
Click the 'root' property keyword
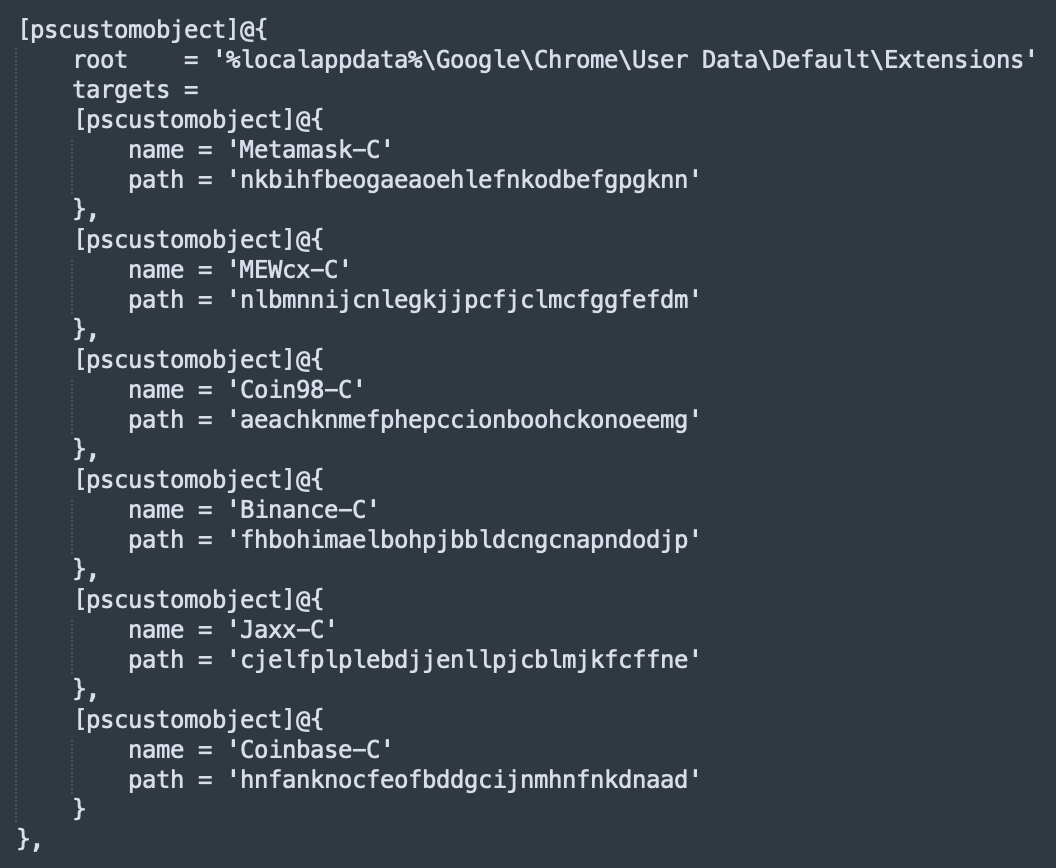pos(100,59)
